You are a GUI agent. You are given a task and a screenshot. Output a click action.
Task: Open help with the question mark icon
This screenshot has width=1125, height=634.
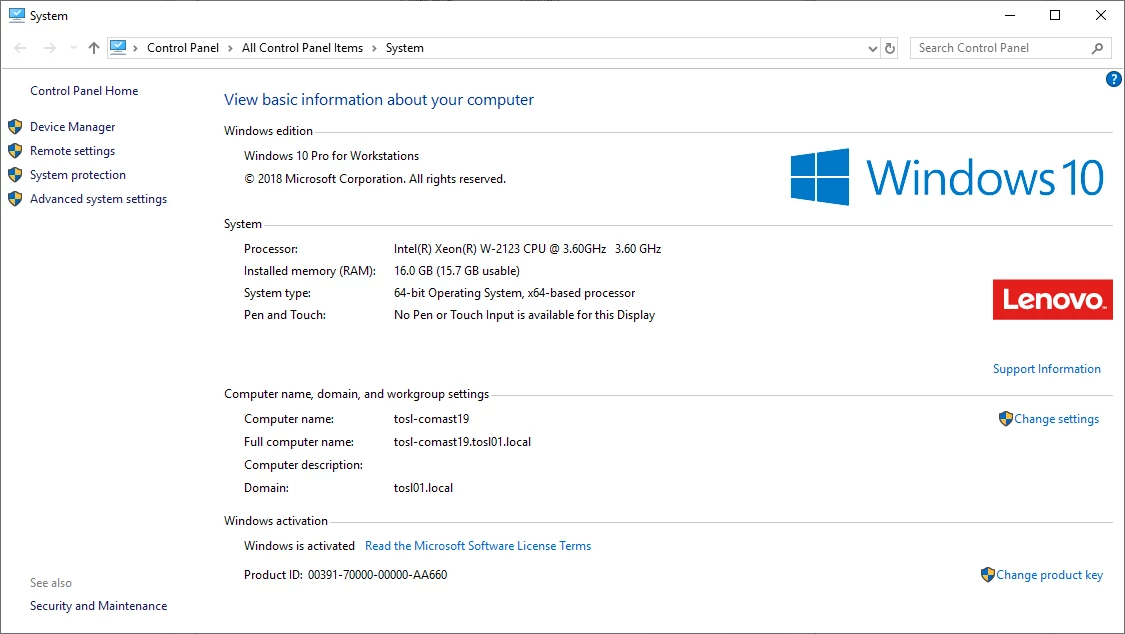[1114, 79]
